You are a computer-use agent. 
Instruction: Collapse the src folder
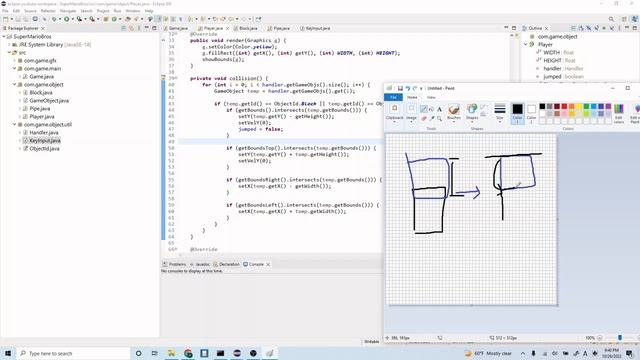[x=9, y=53]
